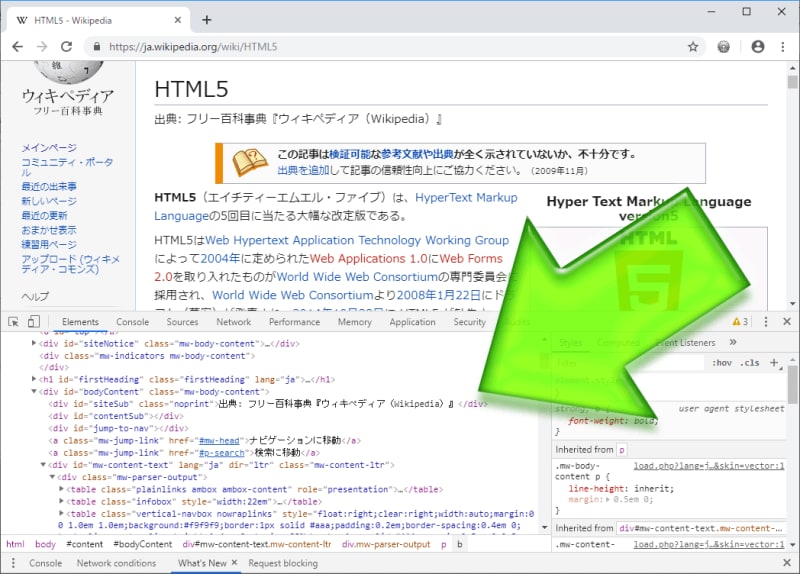Image resolution: width=800 pixels, height=574 pixels.
Task: Select the div.mw-parser-output breadcrumb
Action: [386, 544]
